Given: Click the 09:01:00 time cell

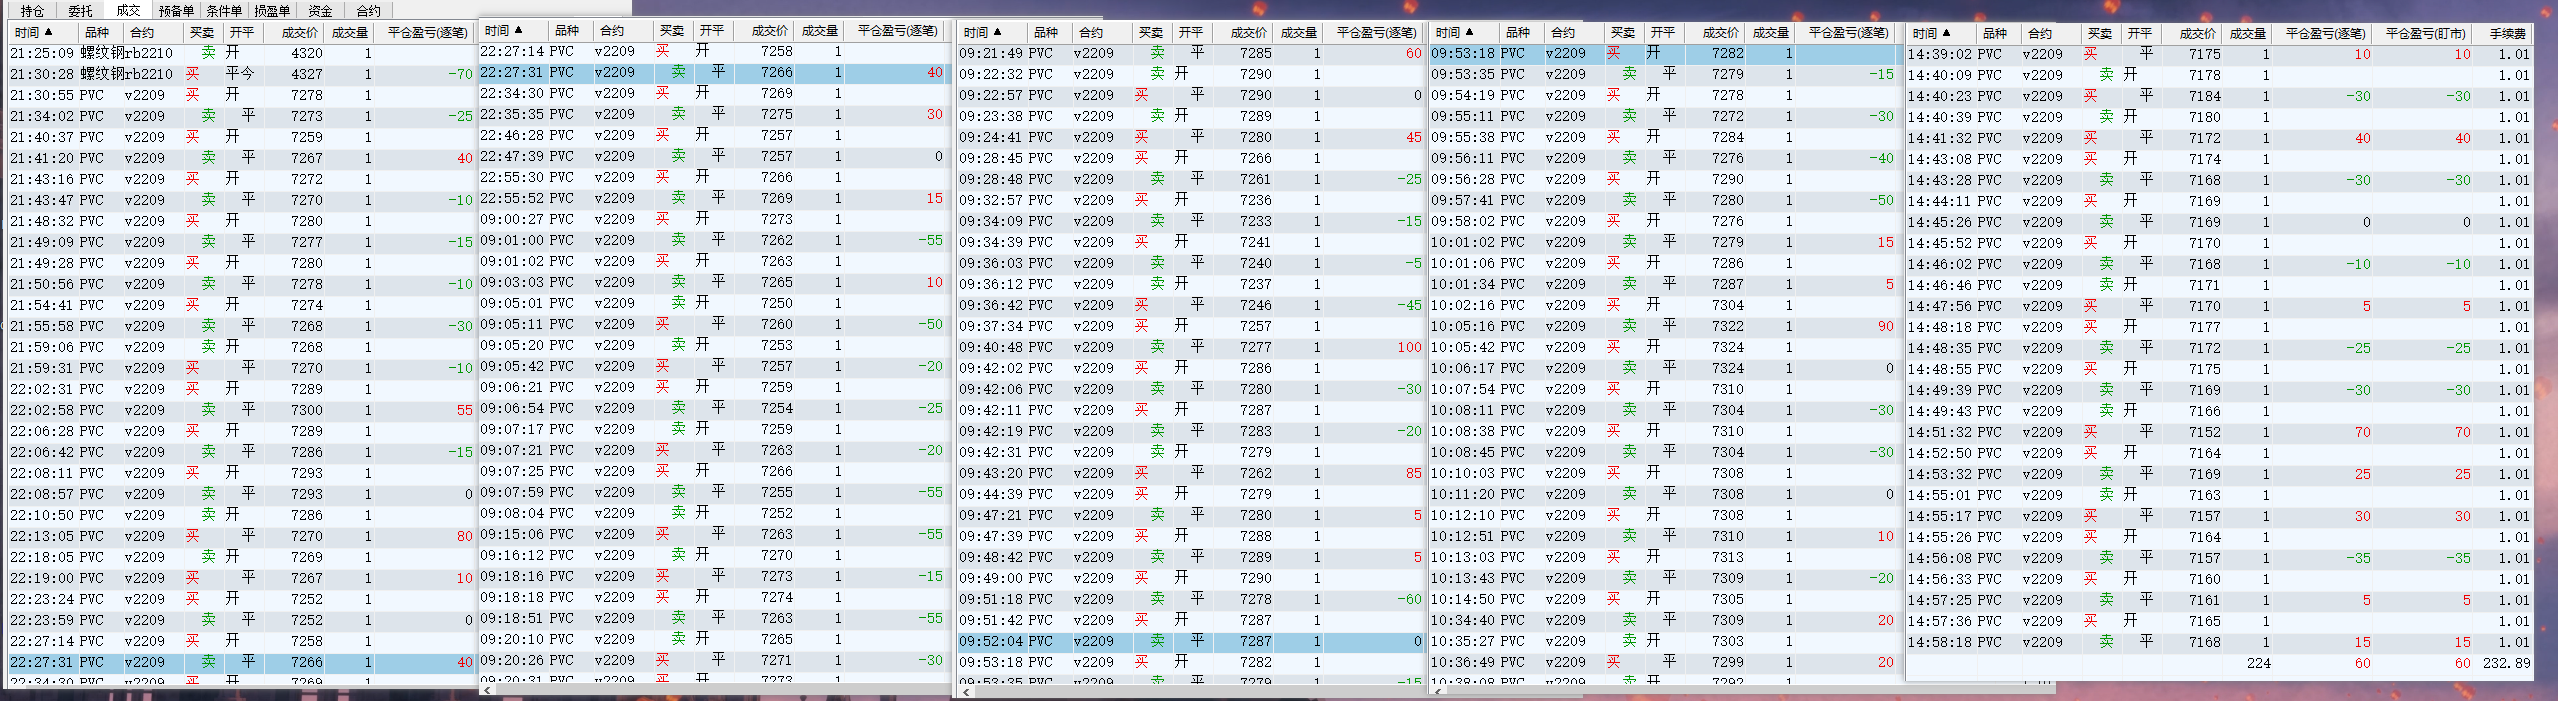Looking at the screenshot, I should pos(512,240).
